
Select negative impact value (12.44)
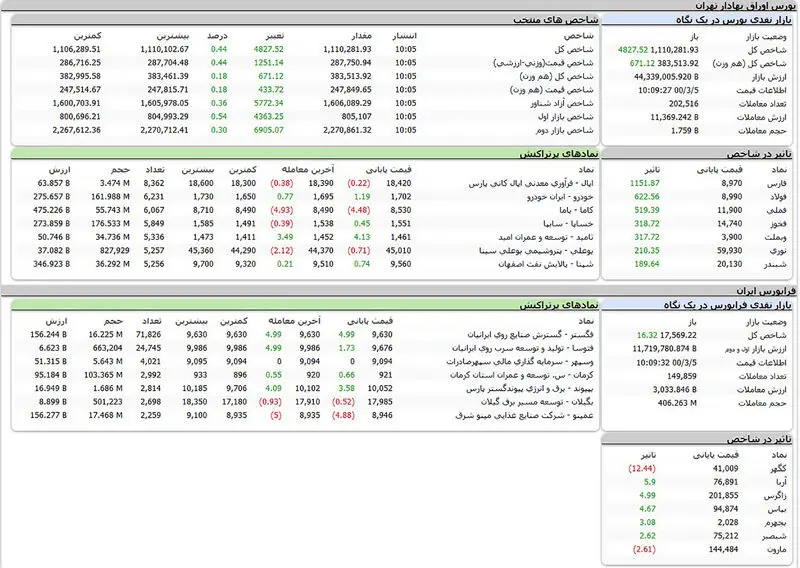point(642,468)
